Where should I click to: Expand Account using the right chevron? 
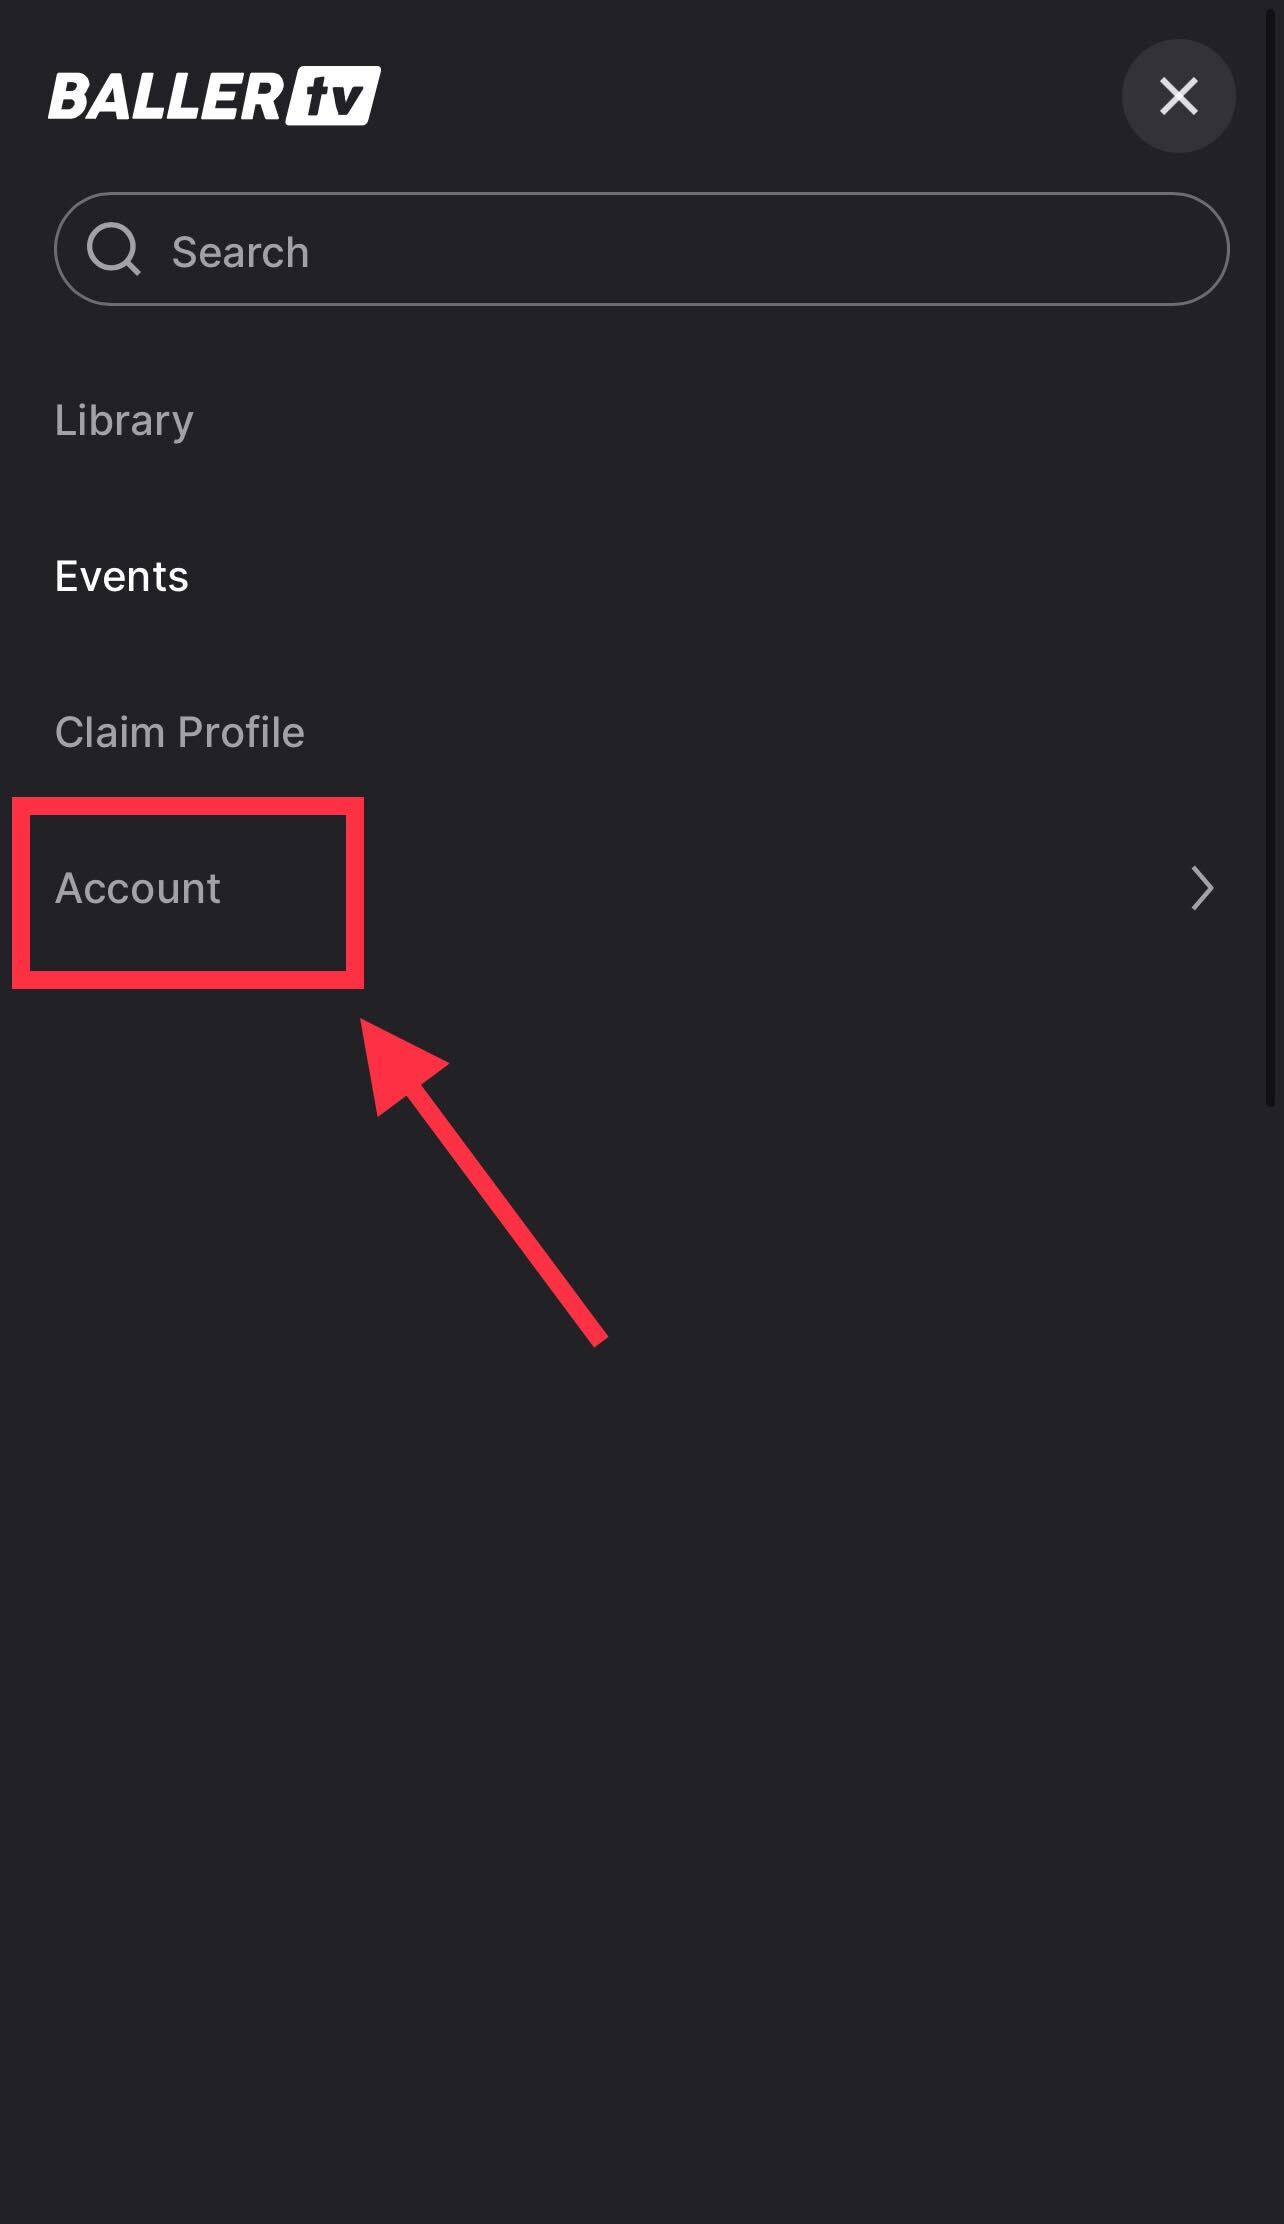1202,888
